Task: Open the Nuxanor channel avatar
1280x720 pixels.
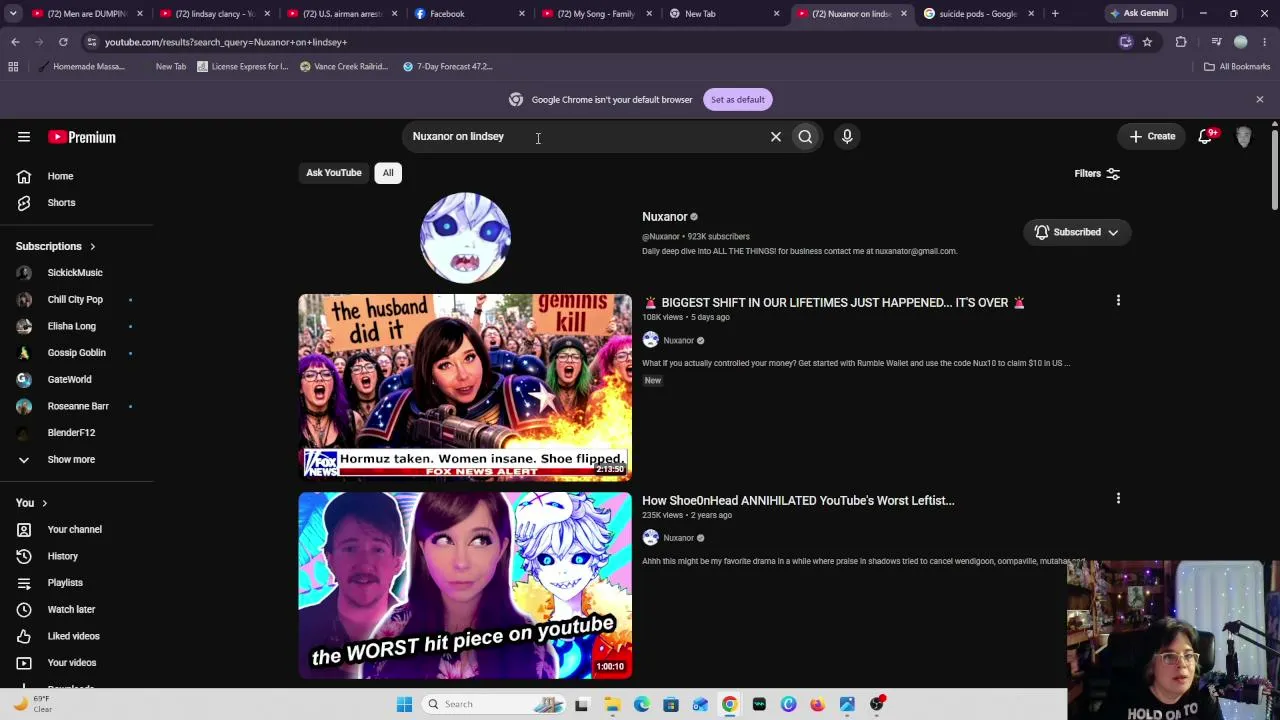Action: pos(465,238)
